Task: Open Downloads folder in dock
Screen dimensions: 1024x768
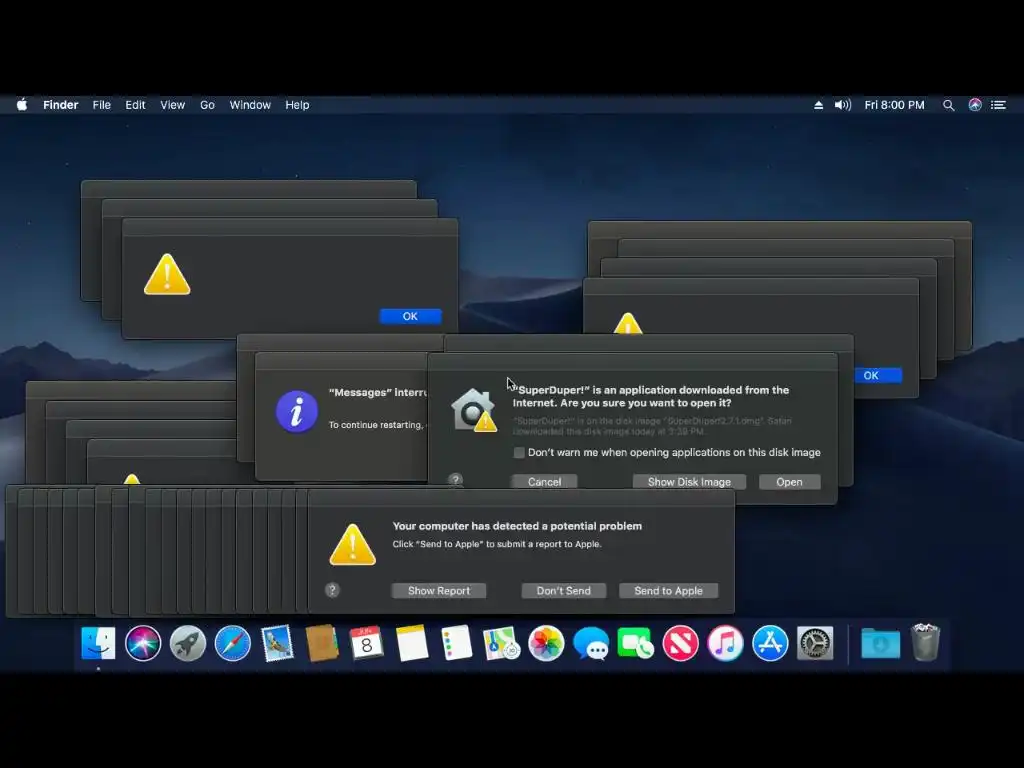Action: 880,643
